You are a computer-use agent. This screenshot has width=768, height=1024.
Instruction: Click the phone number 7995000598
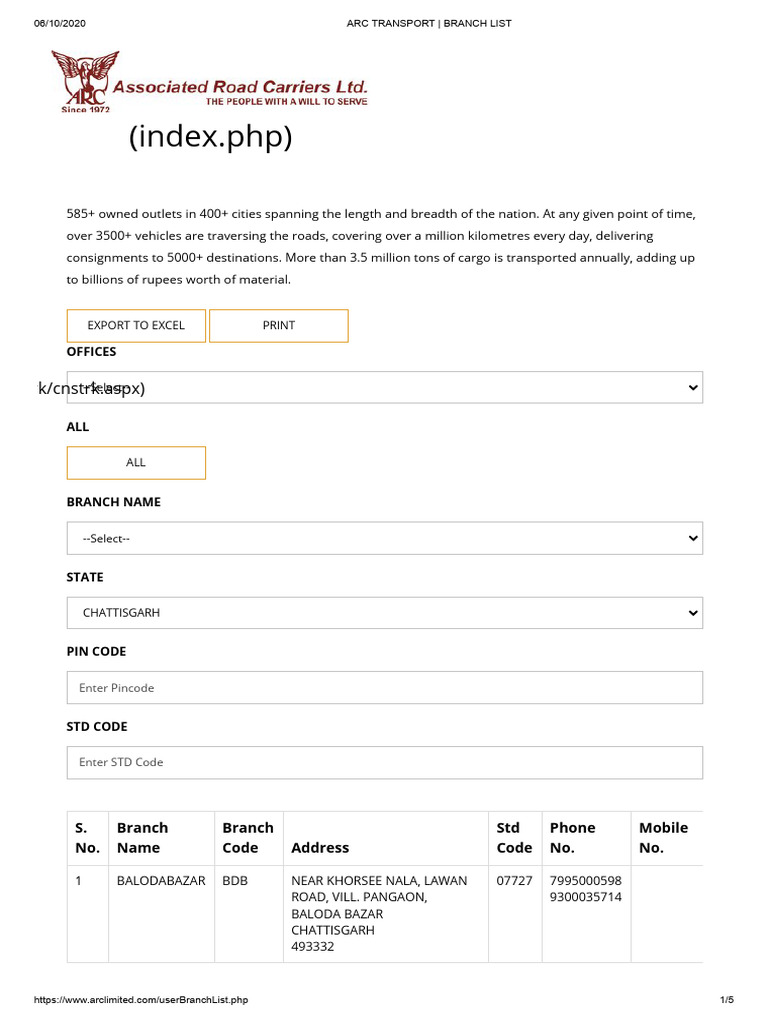tap(586, 881)
